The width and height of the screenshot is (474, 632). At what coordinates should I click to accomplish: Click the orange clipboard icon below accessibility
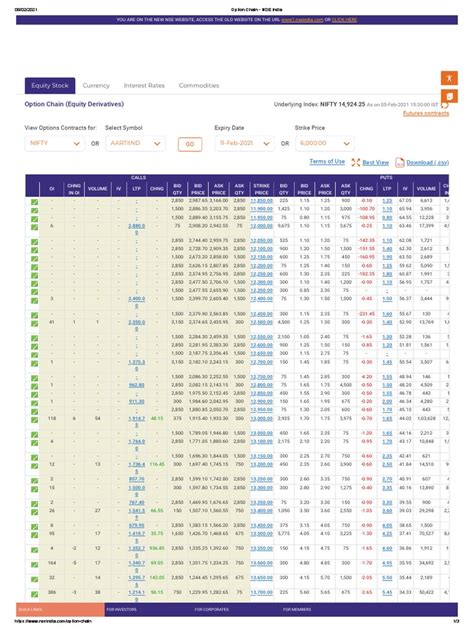tap(449, 96)
